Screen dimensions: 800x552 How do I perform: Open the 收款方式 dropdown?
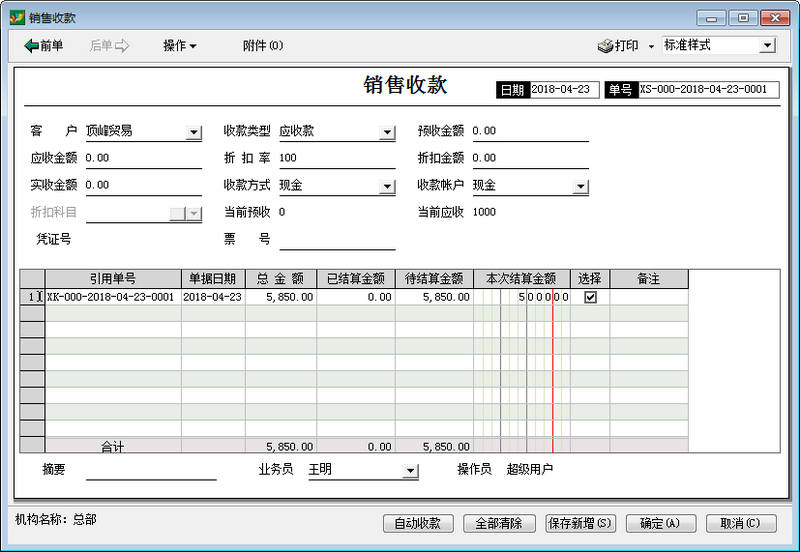coord(387,186)
